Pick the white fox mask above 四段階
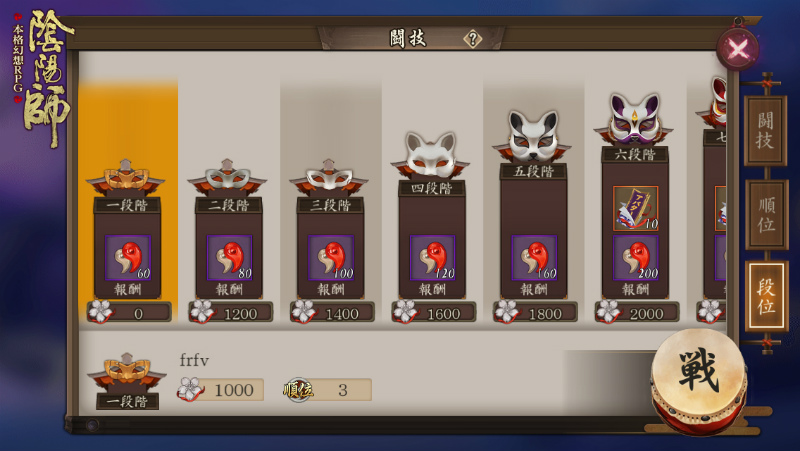The width and height of the screenshot is (800, 451). point(431,155)
